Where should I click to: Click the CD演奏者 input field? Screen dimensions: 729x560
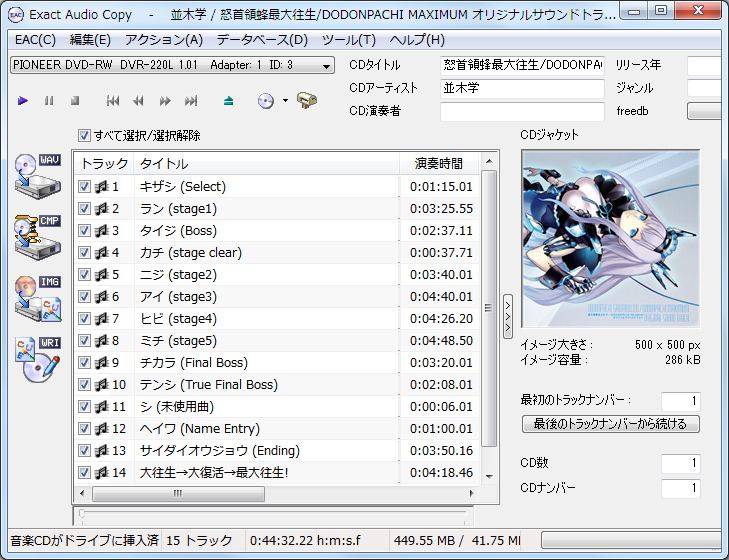click(x=522, y=111)
